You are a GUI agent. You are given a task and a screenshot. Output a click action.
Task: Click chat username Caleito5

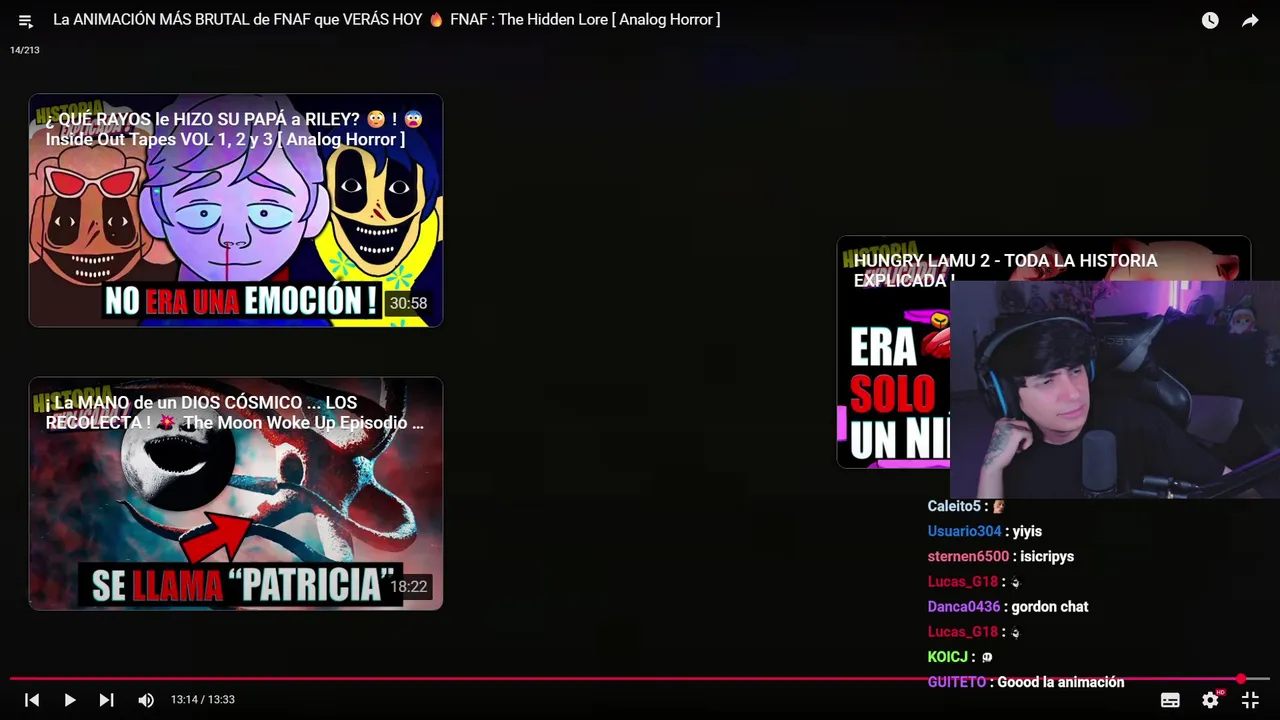(954, 506)
